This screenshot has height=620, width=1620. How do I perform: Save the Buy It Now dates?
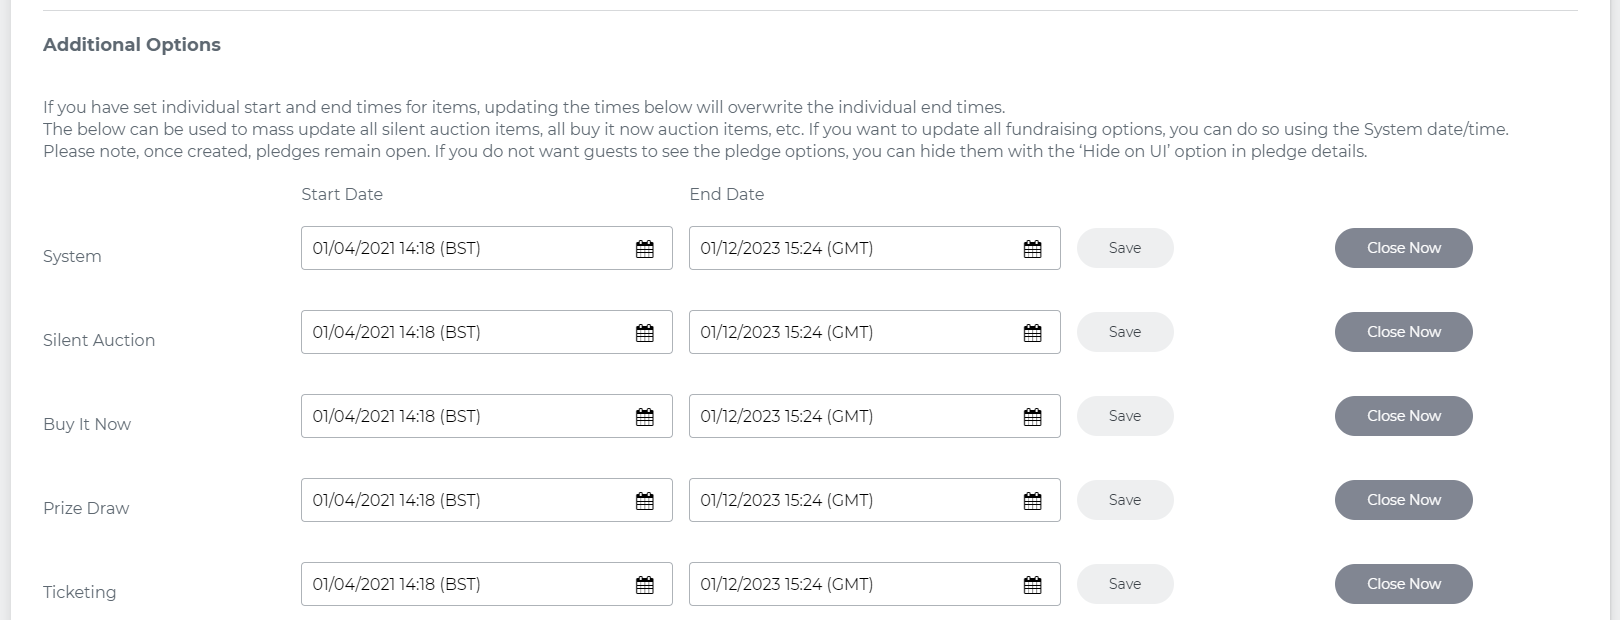pyautogui.click(x=1124, y=416)
